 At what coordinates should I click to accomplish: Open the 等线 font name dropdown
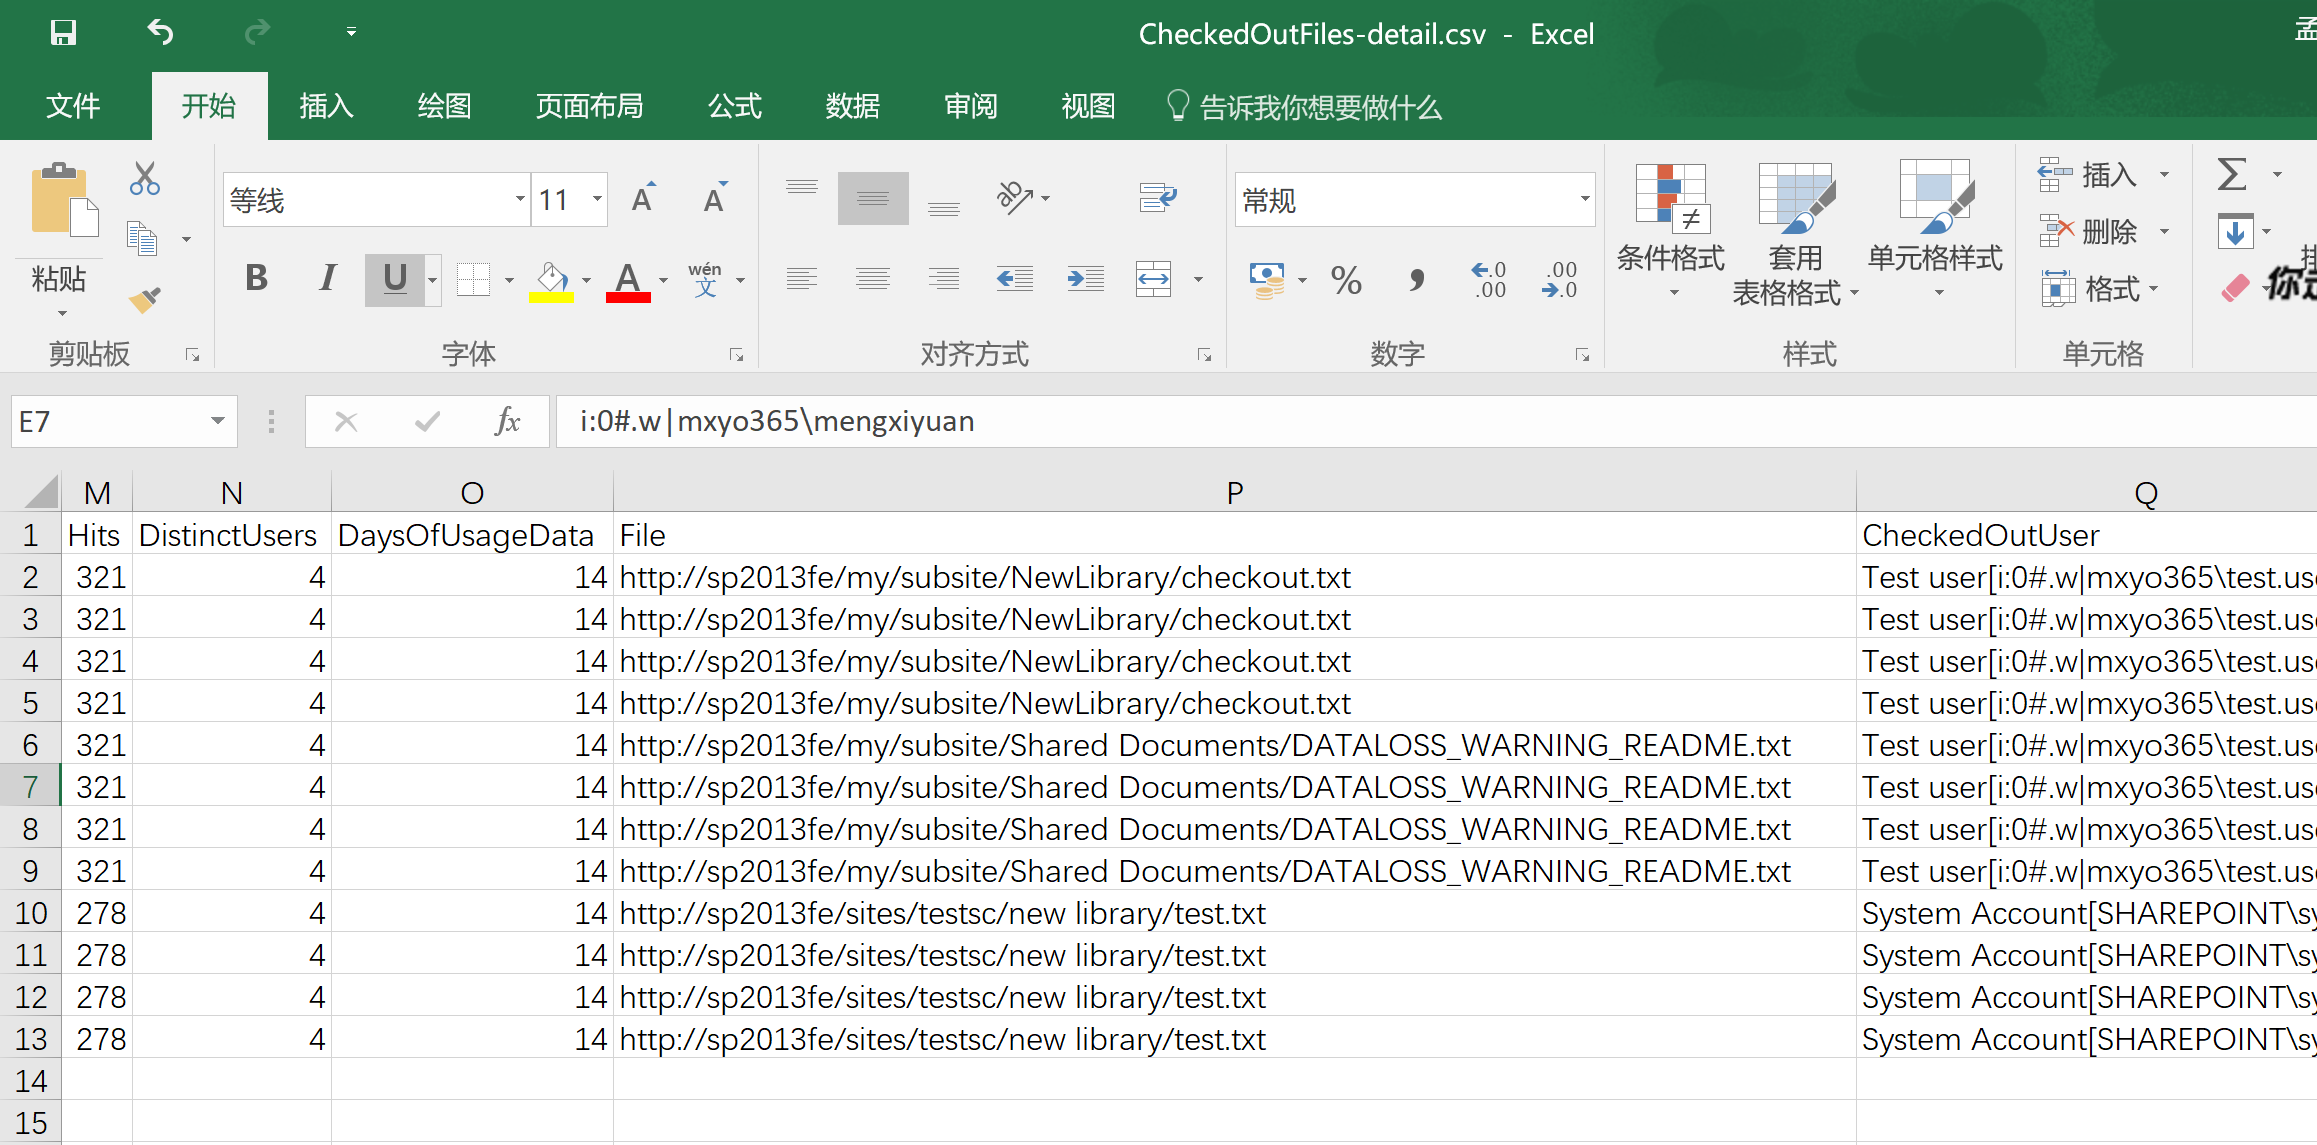click(520, 199)
